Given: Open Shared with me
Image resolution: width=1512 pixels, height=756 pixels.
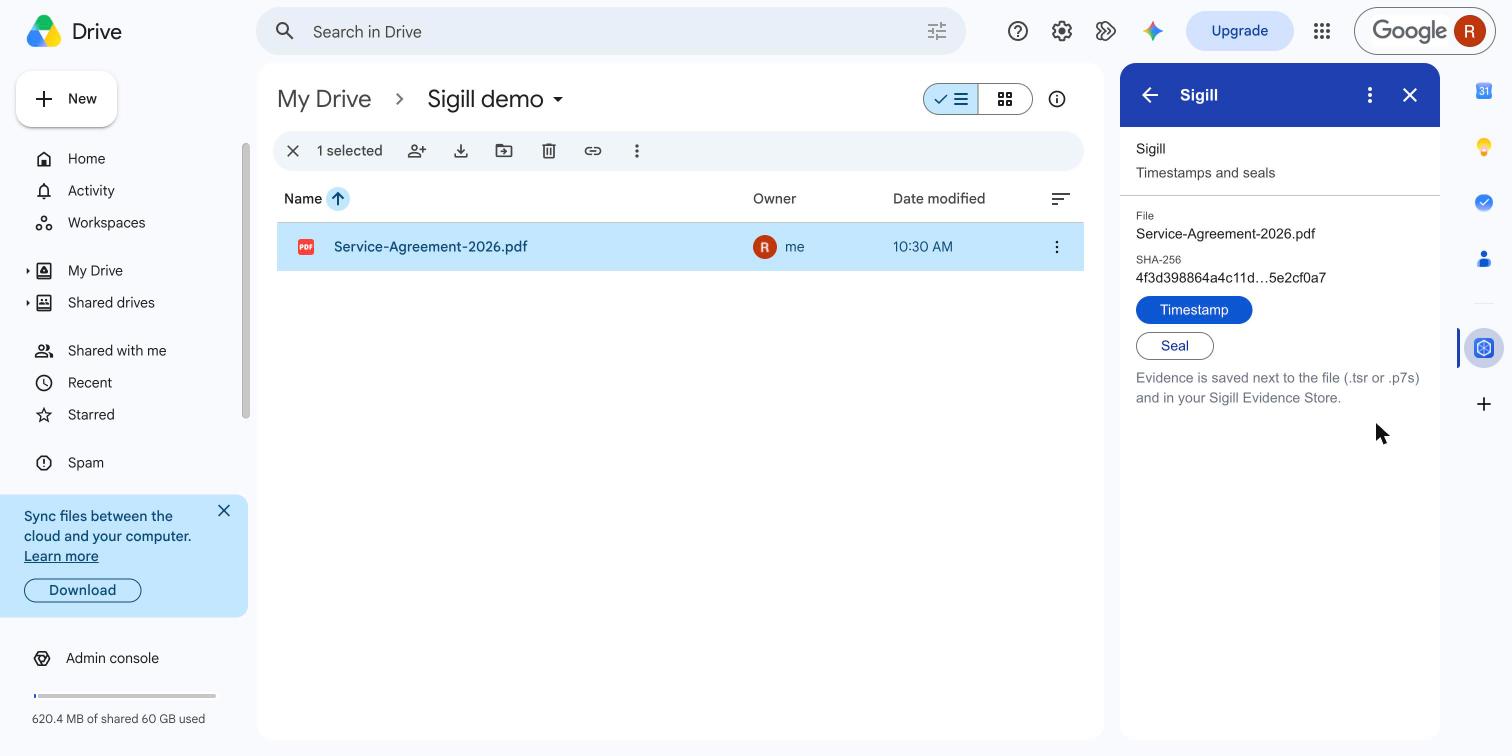Looking at the screenshot, I should pyautogui.click(x=117, y=351).
